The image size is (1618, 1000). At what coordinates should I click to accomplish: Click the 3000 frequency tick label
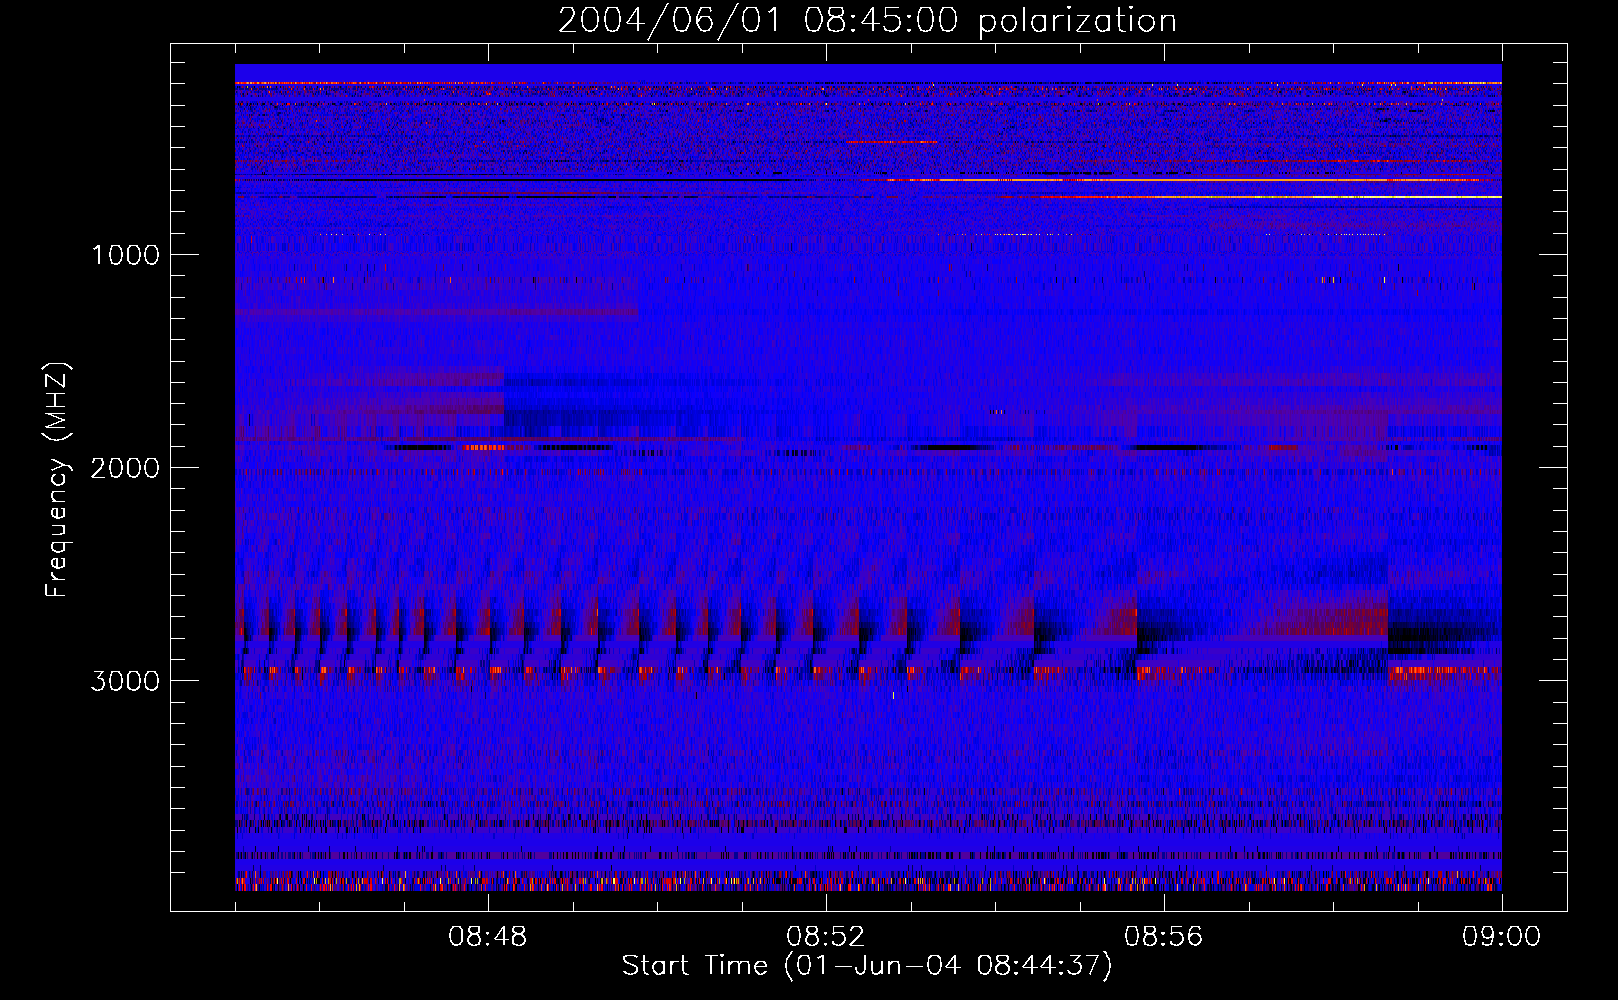click(x=125, y=681)
